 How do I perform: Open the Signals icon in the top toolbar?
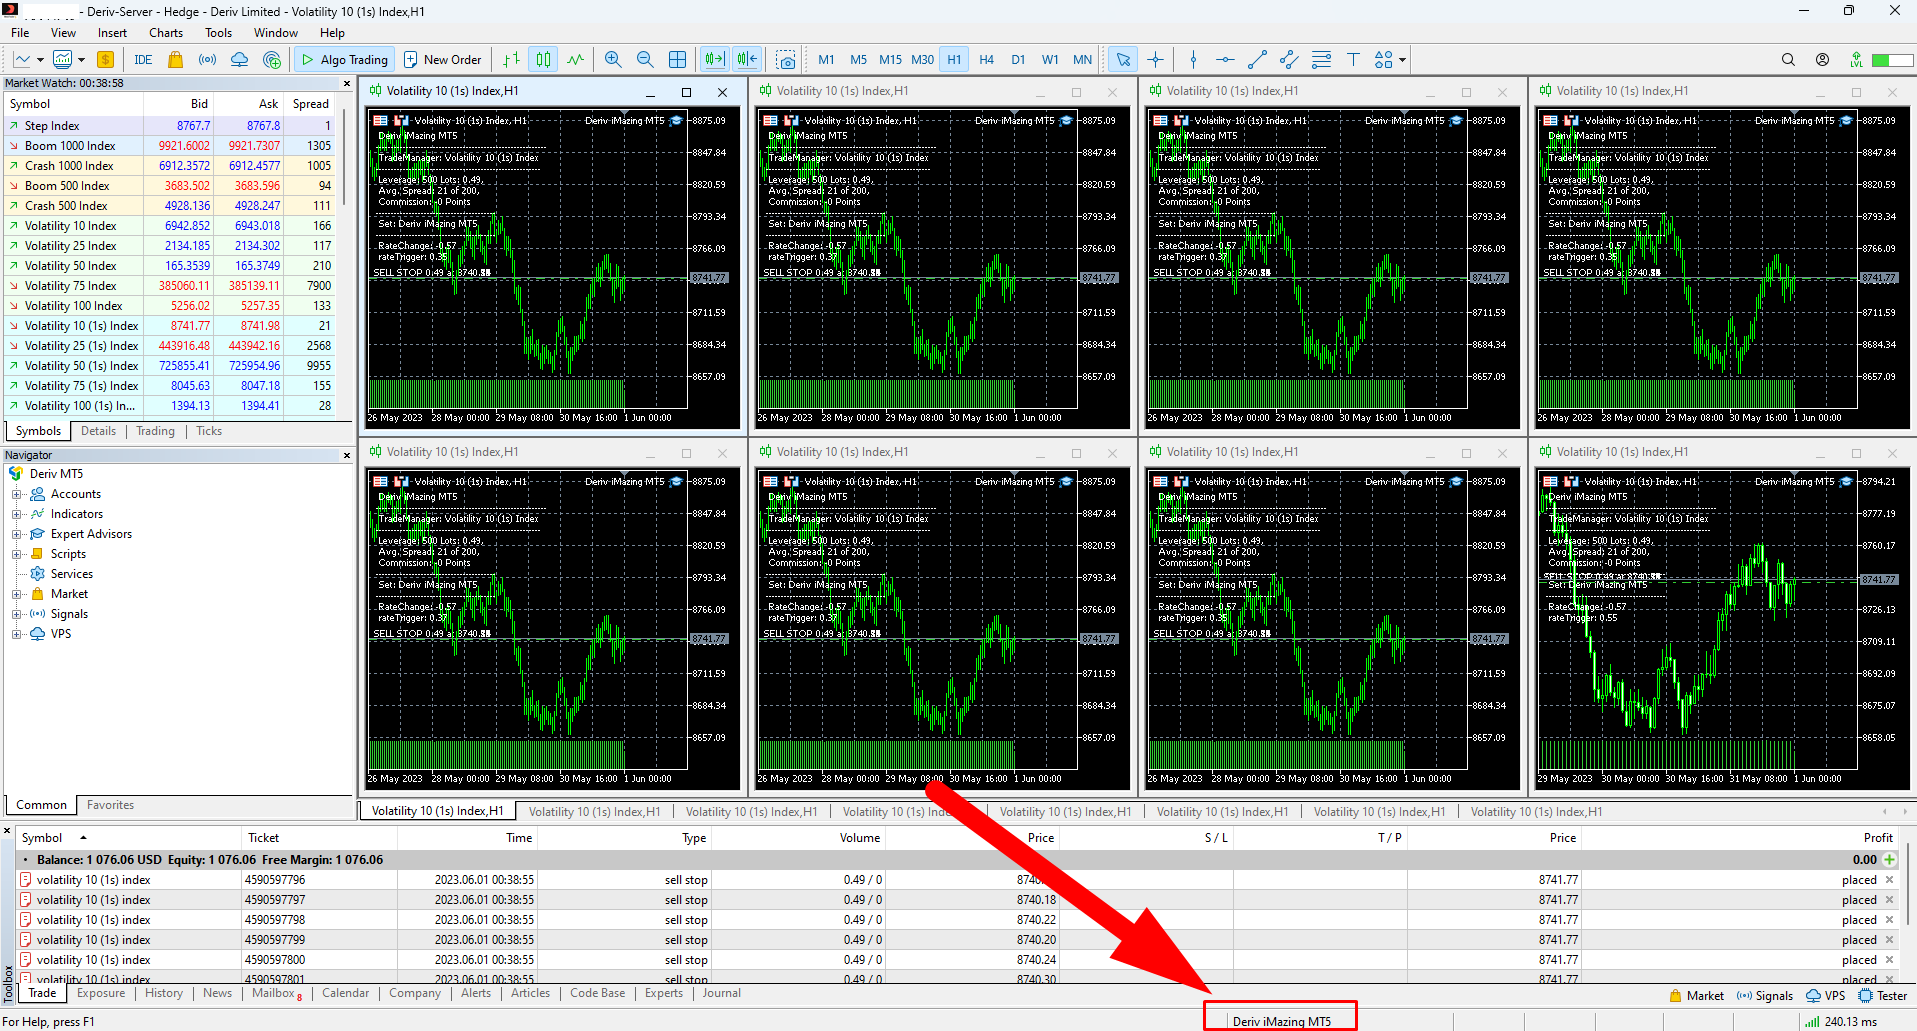pos(207,60)
